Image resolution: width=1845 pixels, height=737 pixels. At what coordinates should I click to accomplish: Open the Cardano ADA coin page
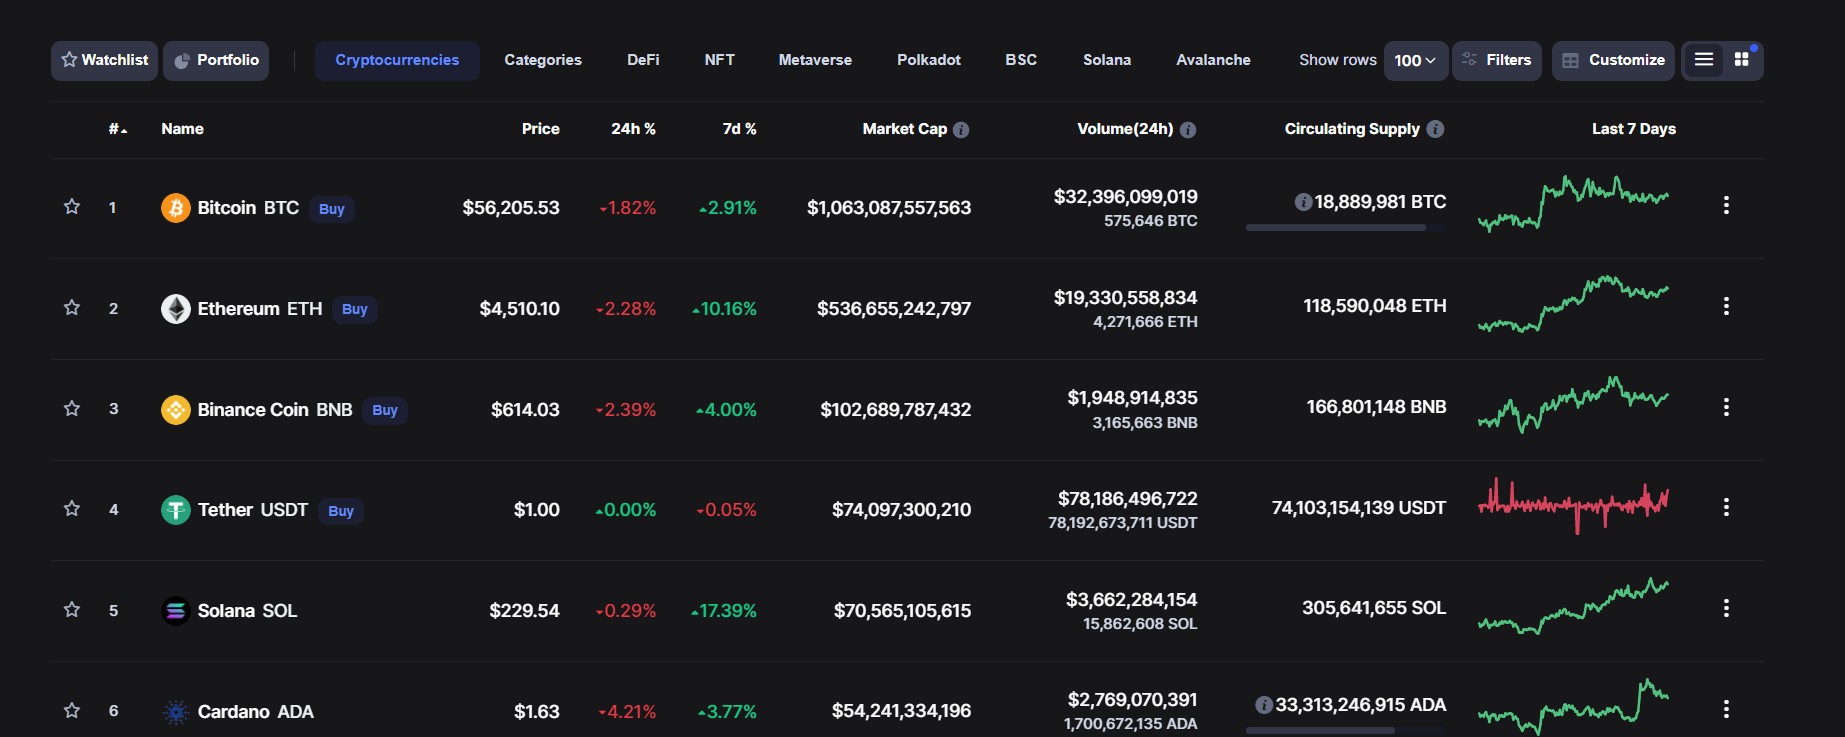(x=255, y=712)
